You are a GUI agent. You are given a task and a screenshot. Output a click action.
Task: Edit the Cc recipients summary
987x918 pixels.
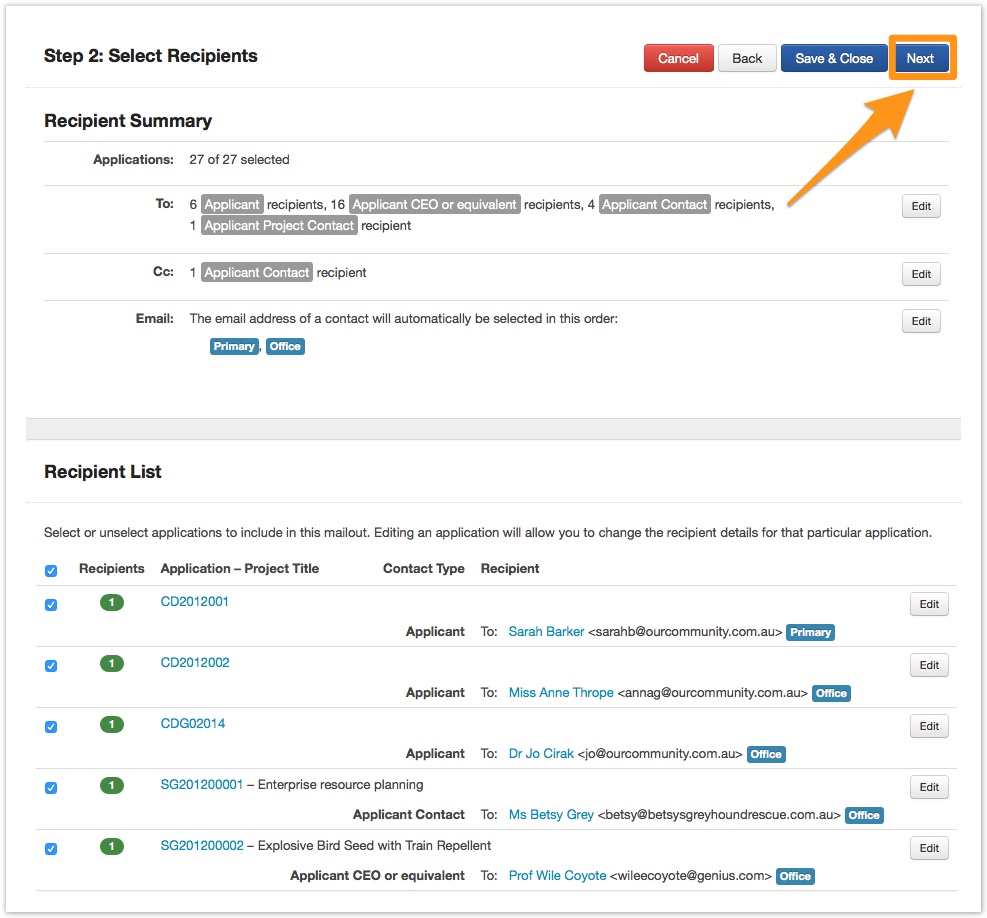(x=921, y=274)
